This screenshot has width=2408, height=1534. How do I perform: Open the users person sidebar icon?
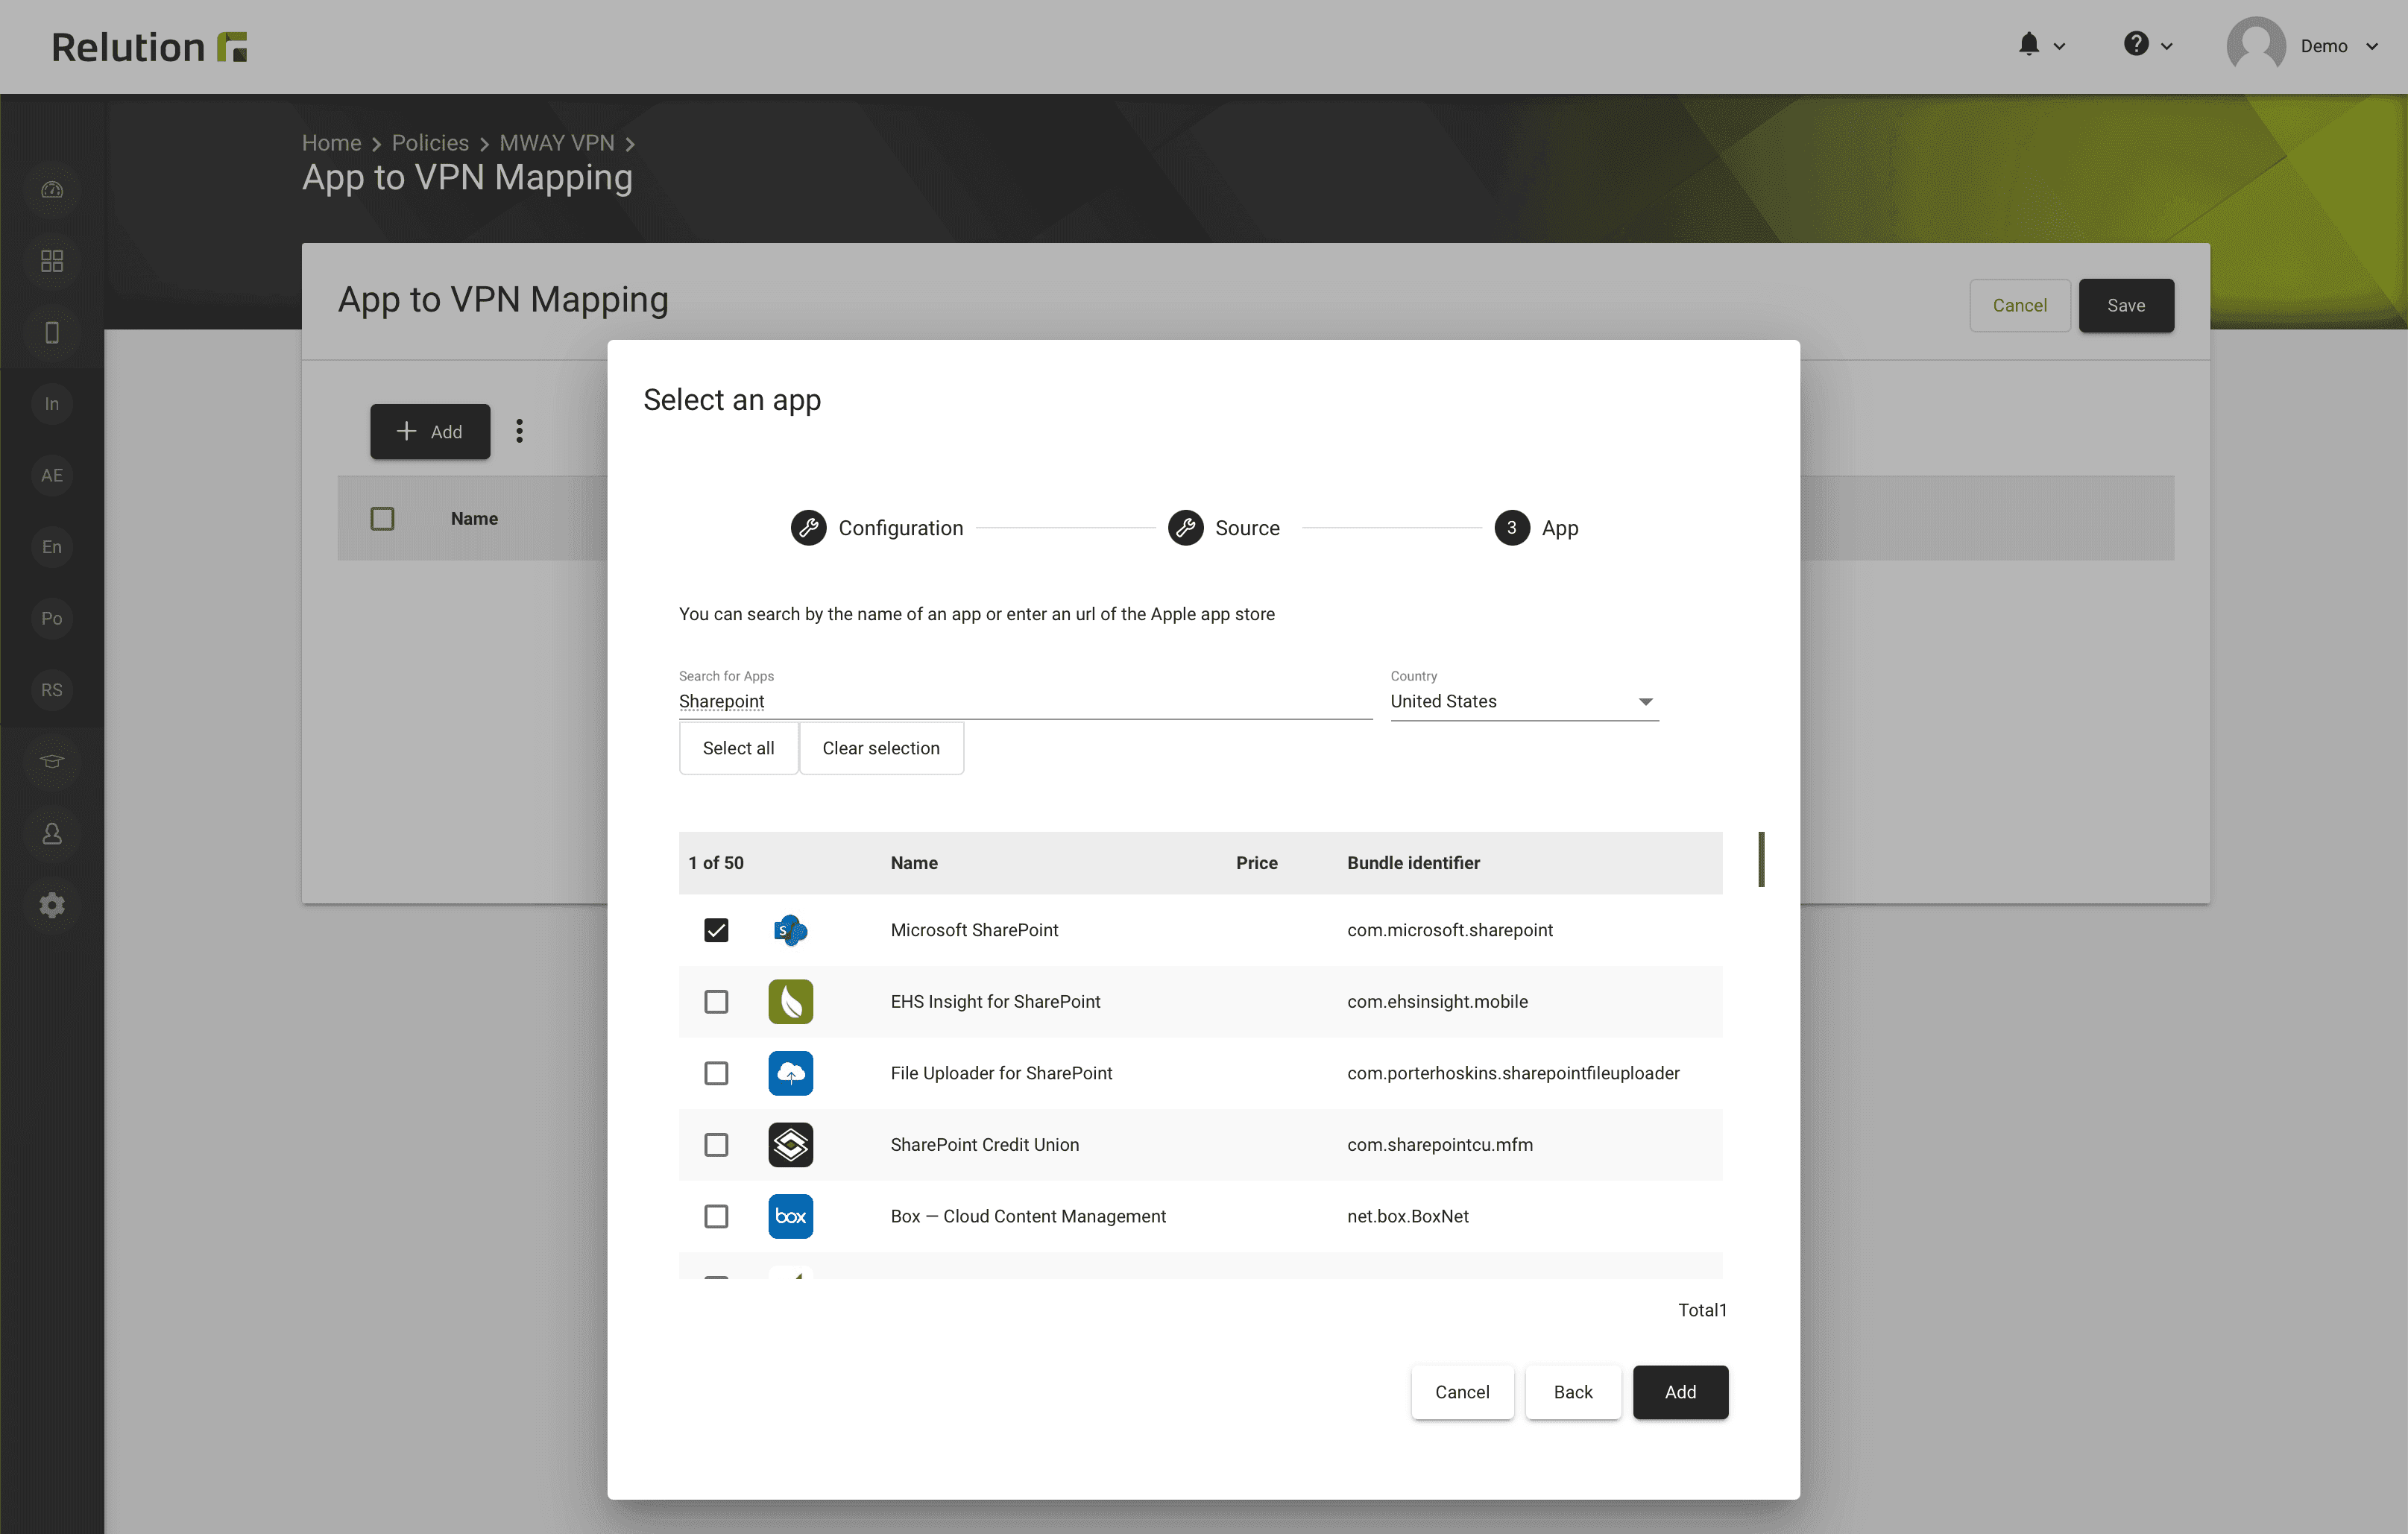tap(52, 834)
